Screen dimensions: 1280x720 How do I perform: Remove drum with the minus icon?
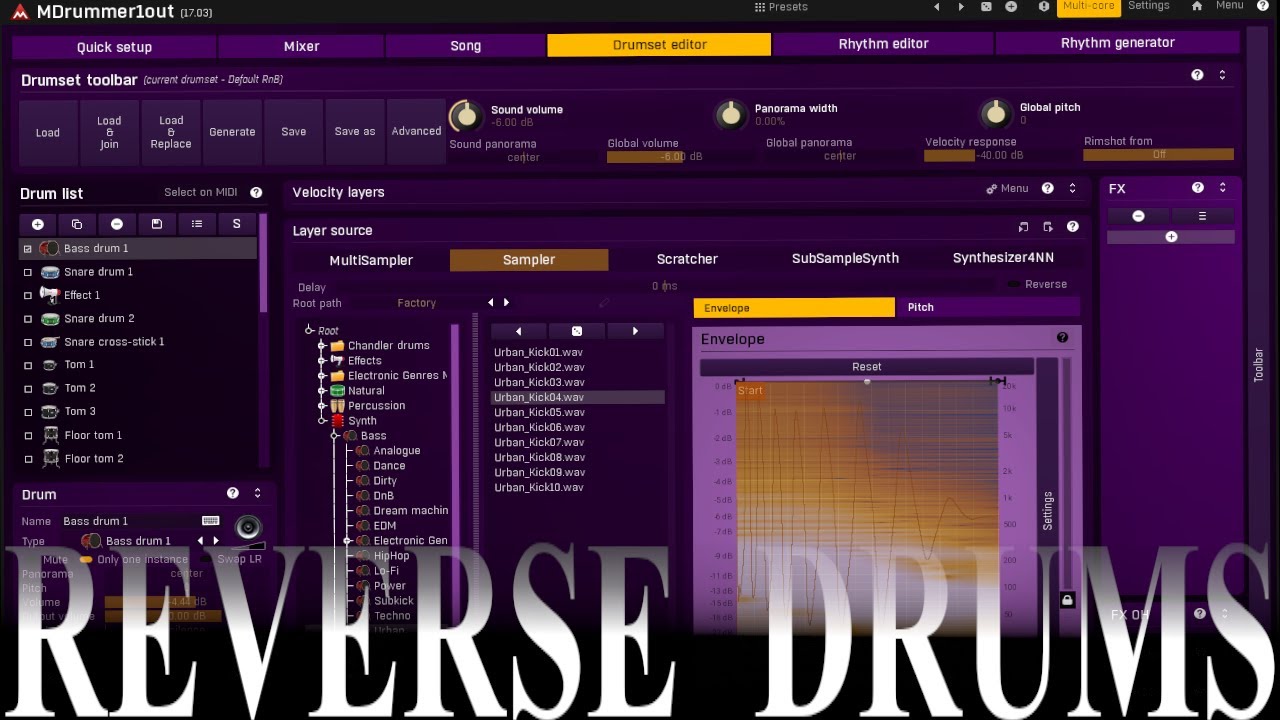[117, 224]
